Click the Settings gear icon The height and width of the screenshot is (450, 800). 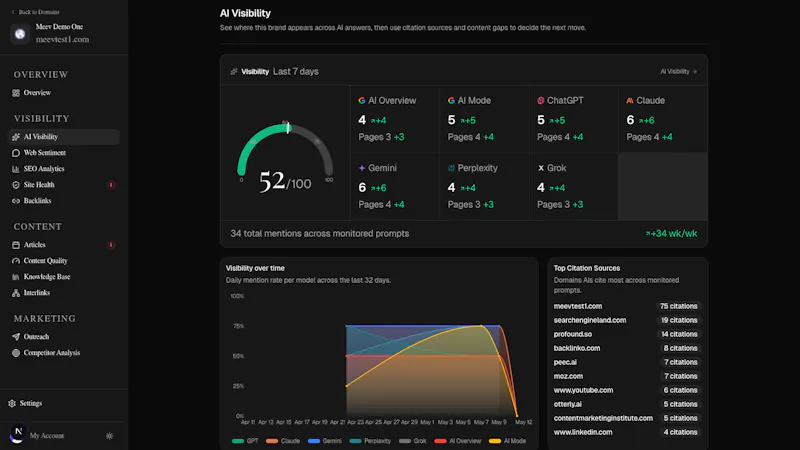click(x=12, y=403)
